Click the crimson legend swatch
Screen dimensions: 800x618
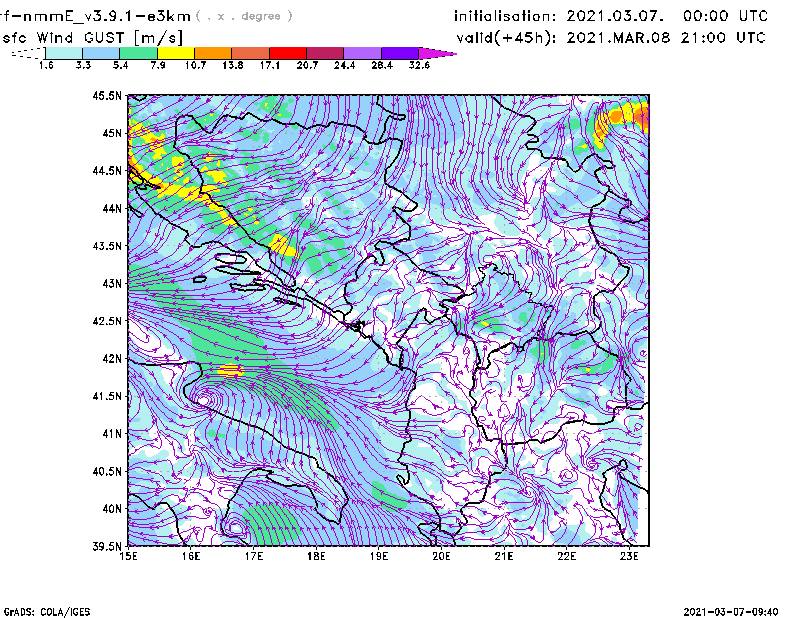[325, 53]
